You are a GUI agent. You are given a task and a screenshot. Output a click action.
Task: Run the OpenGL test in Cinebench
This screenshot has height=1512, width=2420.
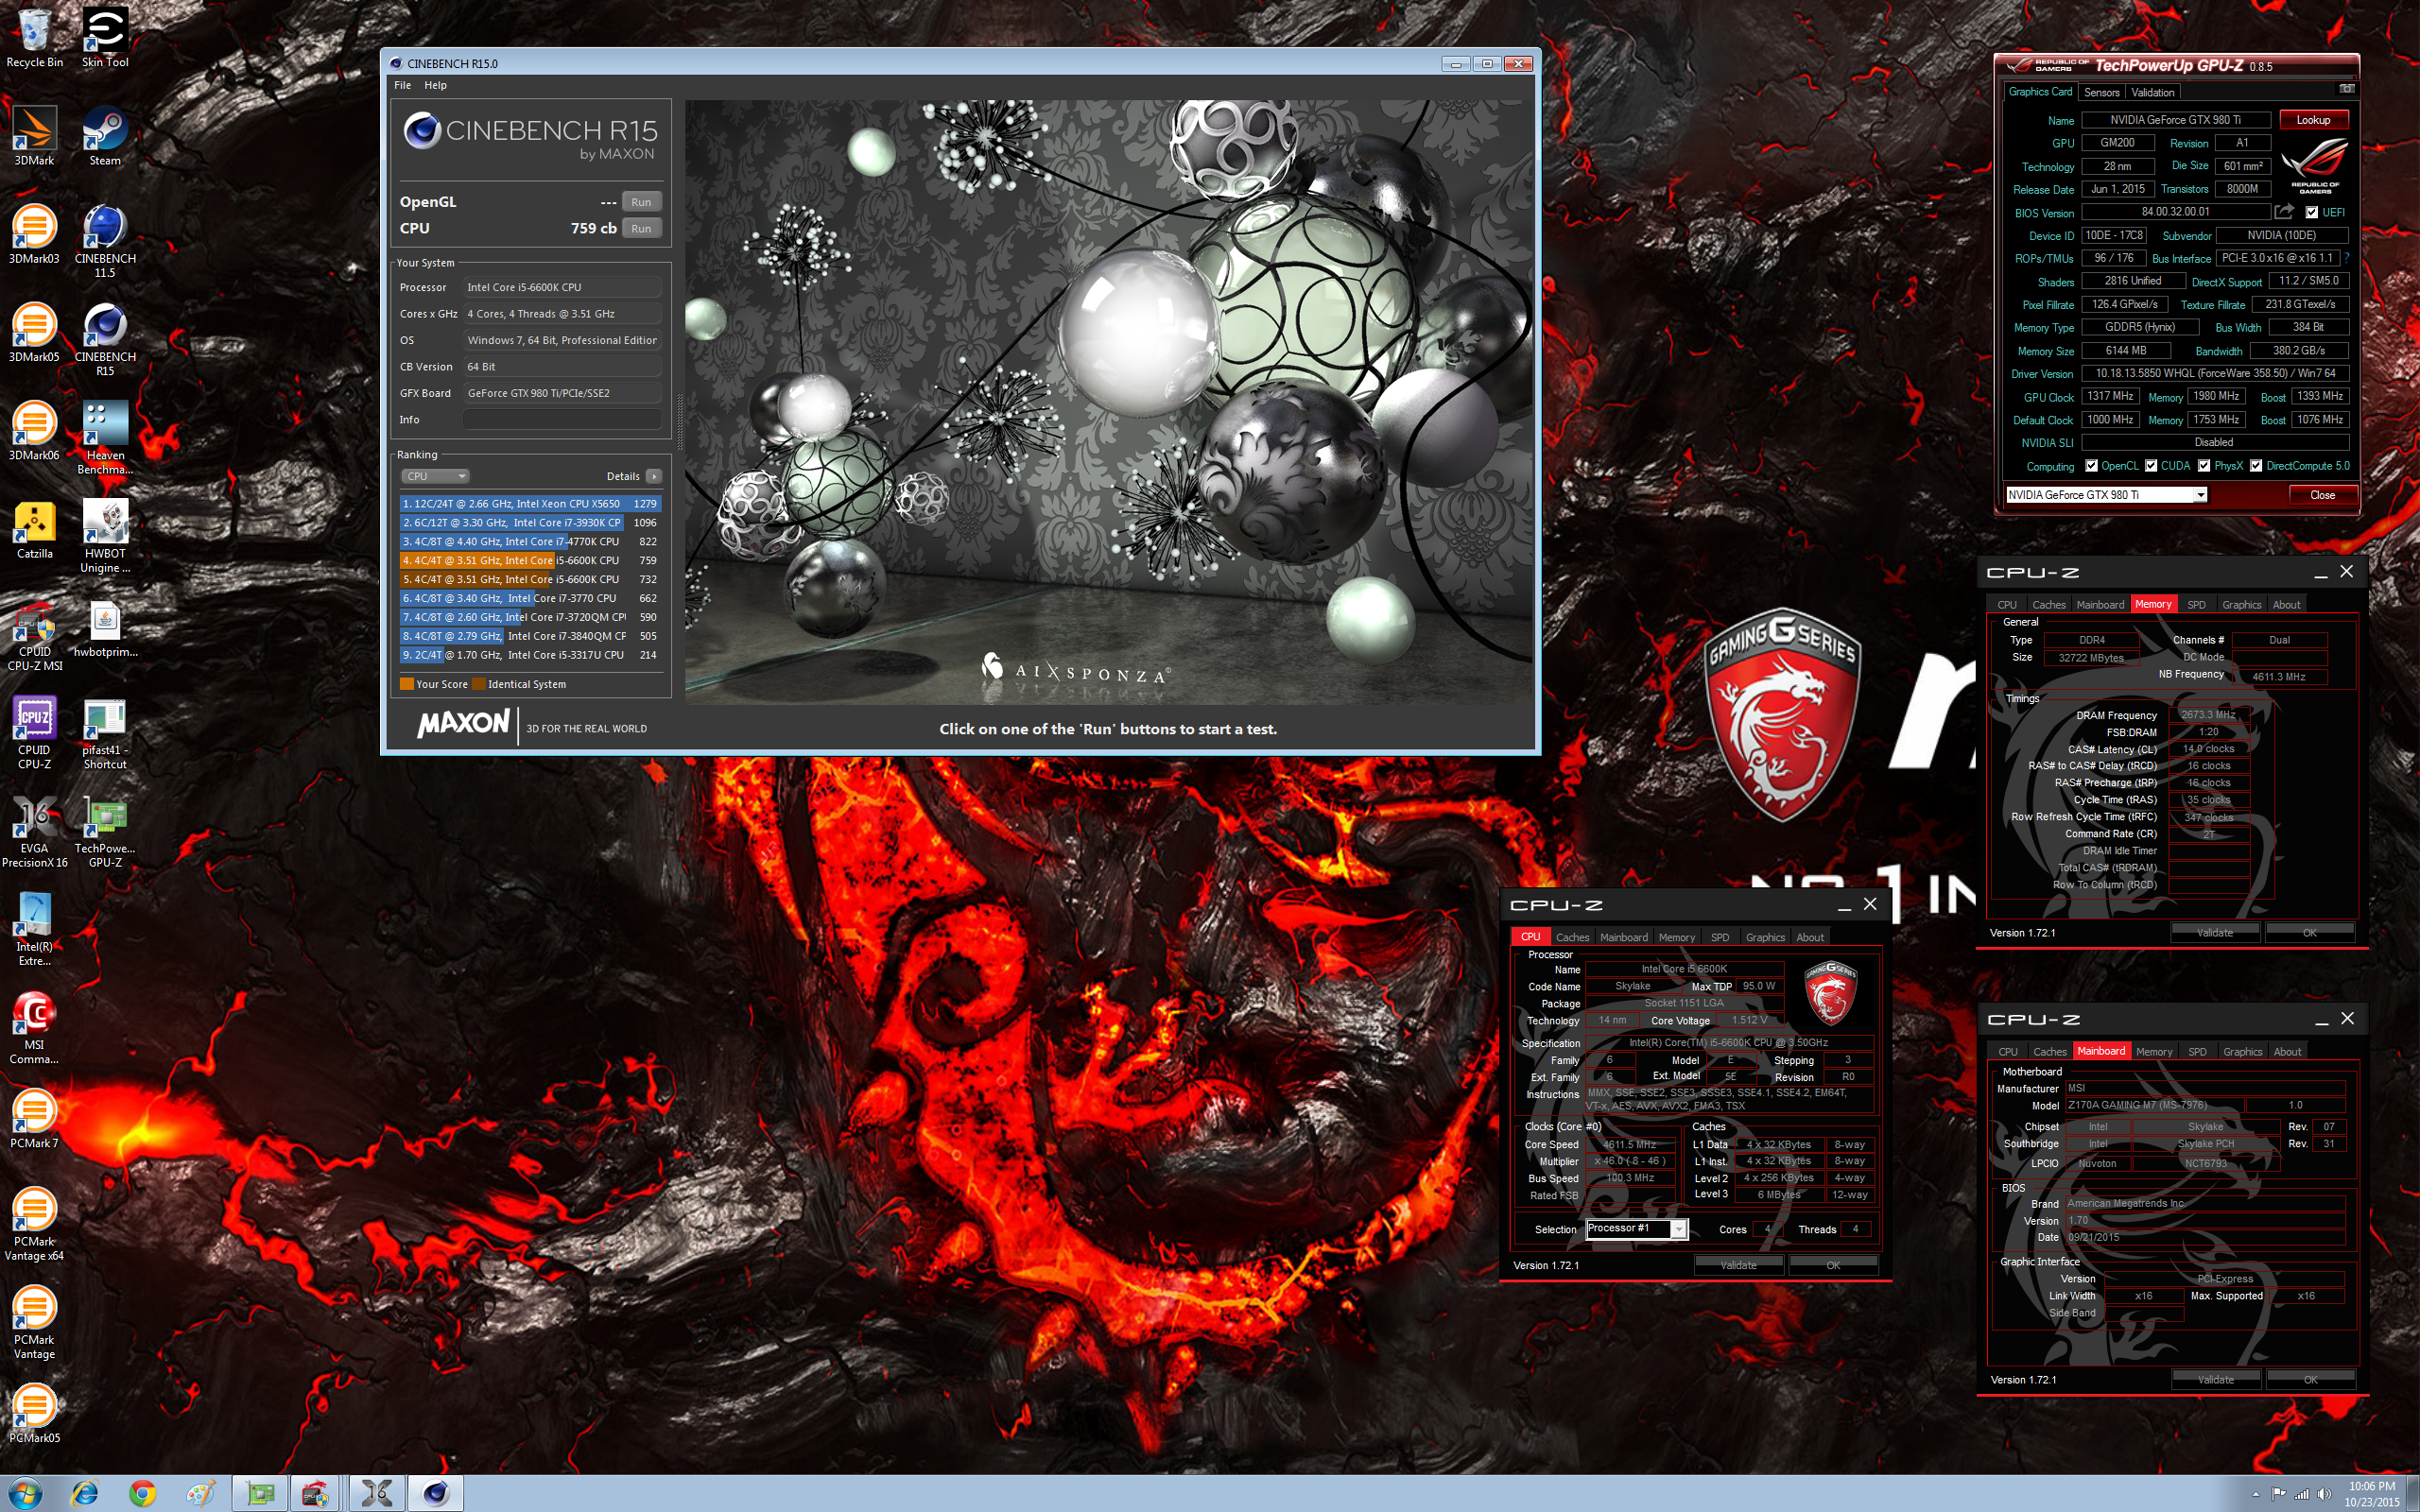coord(641,202)
